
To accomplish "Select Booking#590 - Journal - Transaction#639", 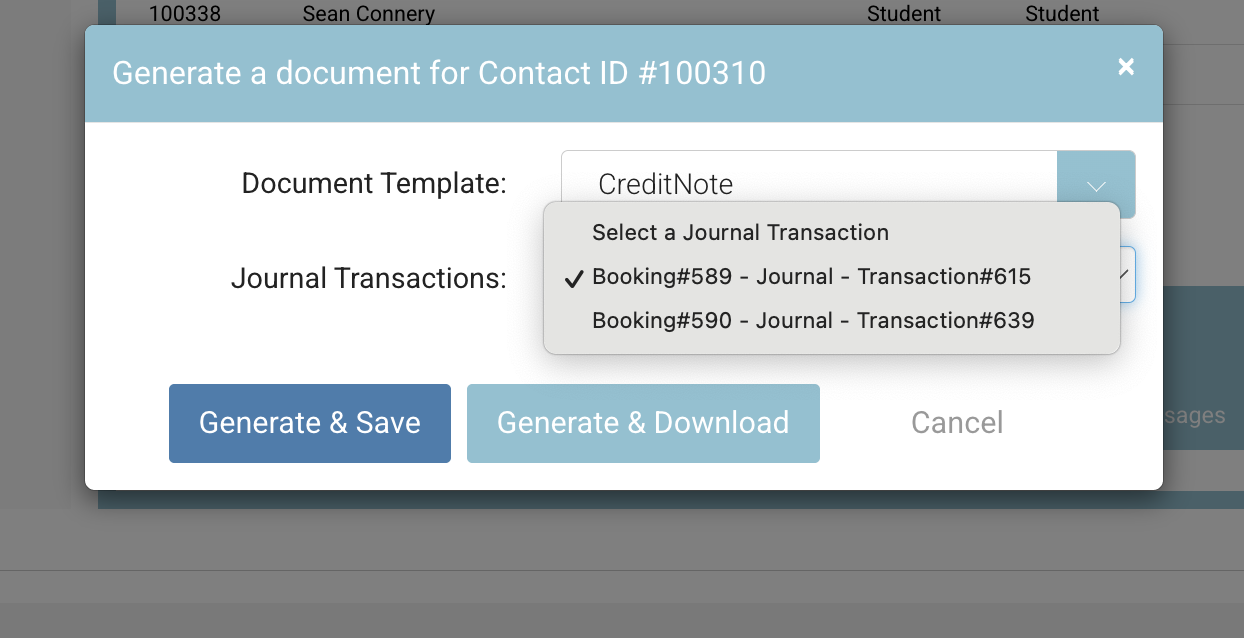I will click(812, 320).
